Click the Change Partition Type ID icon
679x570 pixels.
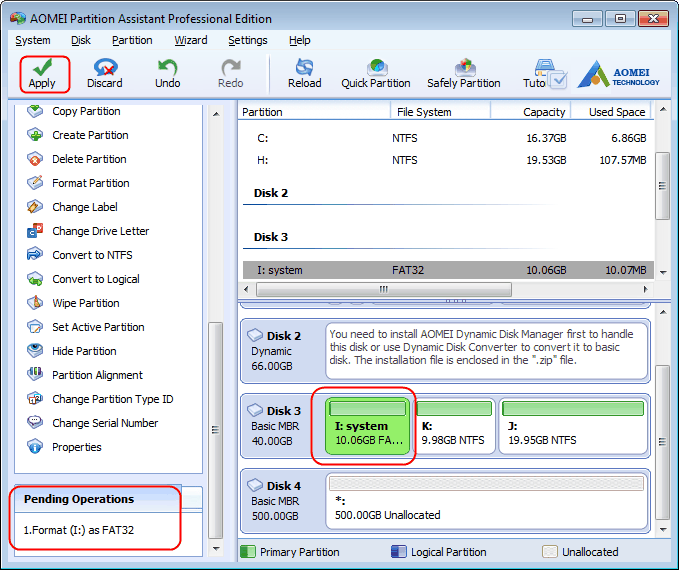[x=35, y=398]
